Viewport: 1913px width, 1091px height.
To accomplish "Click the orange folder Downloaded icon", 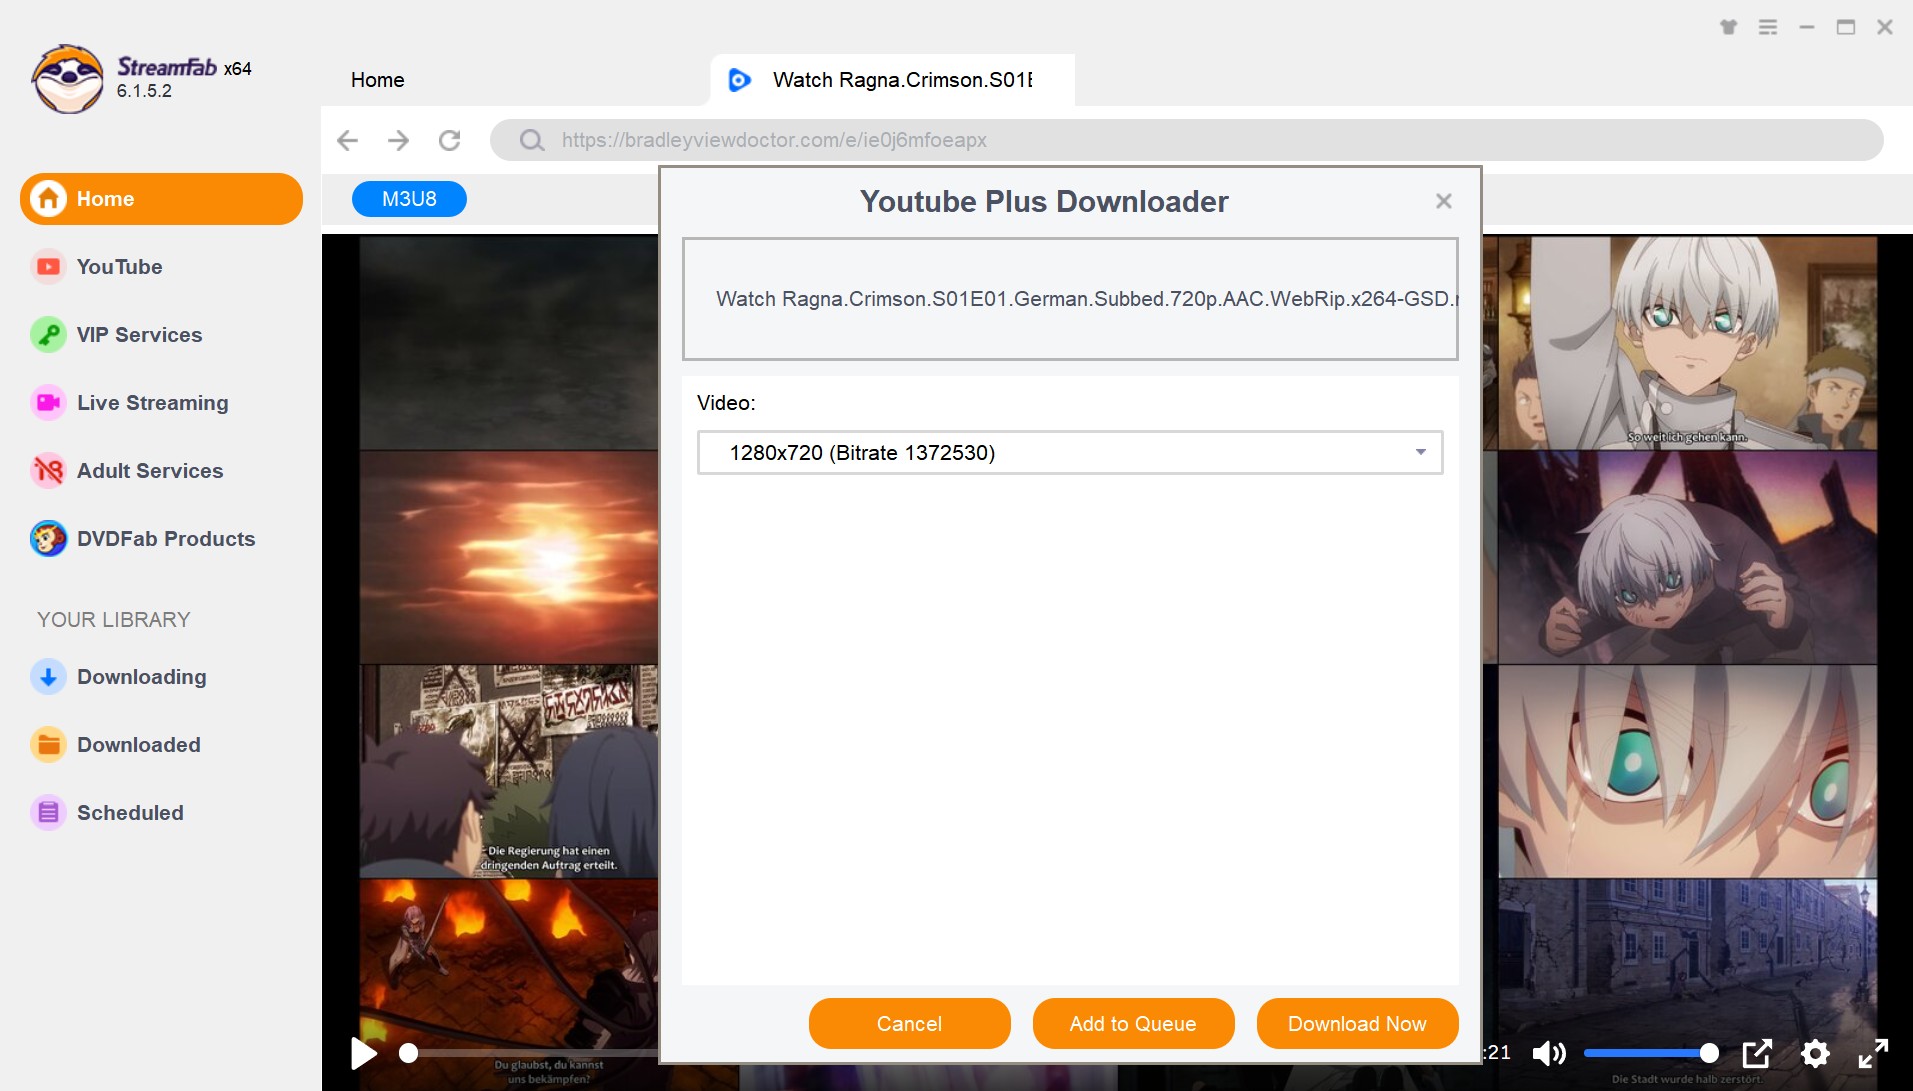I will 48,745.
